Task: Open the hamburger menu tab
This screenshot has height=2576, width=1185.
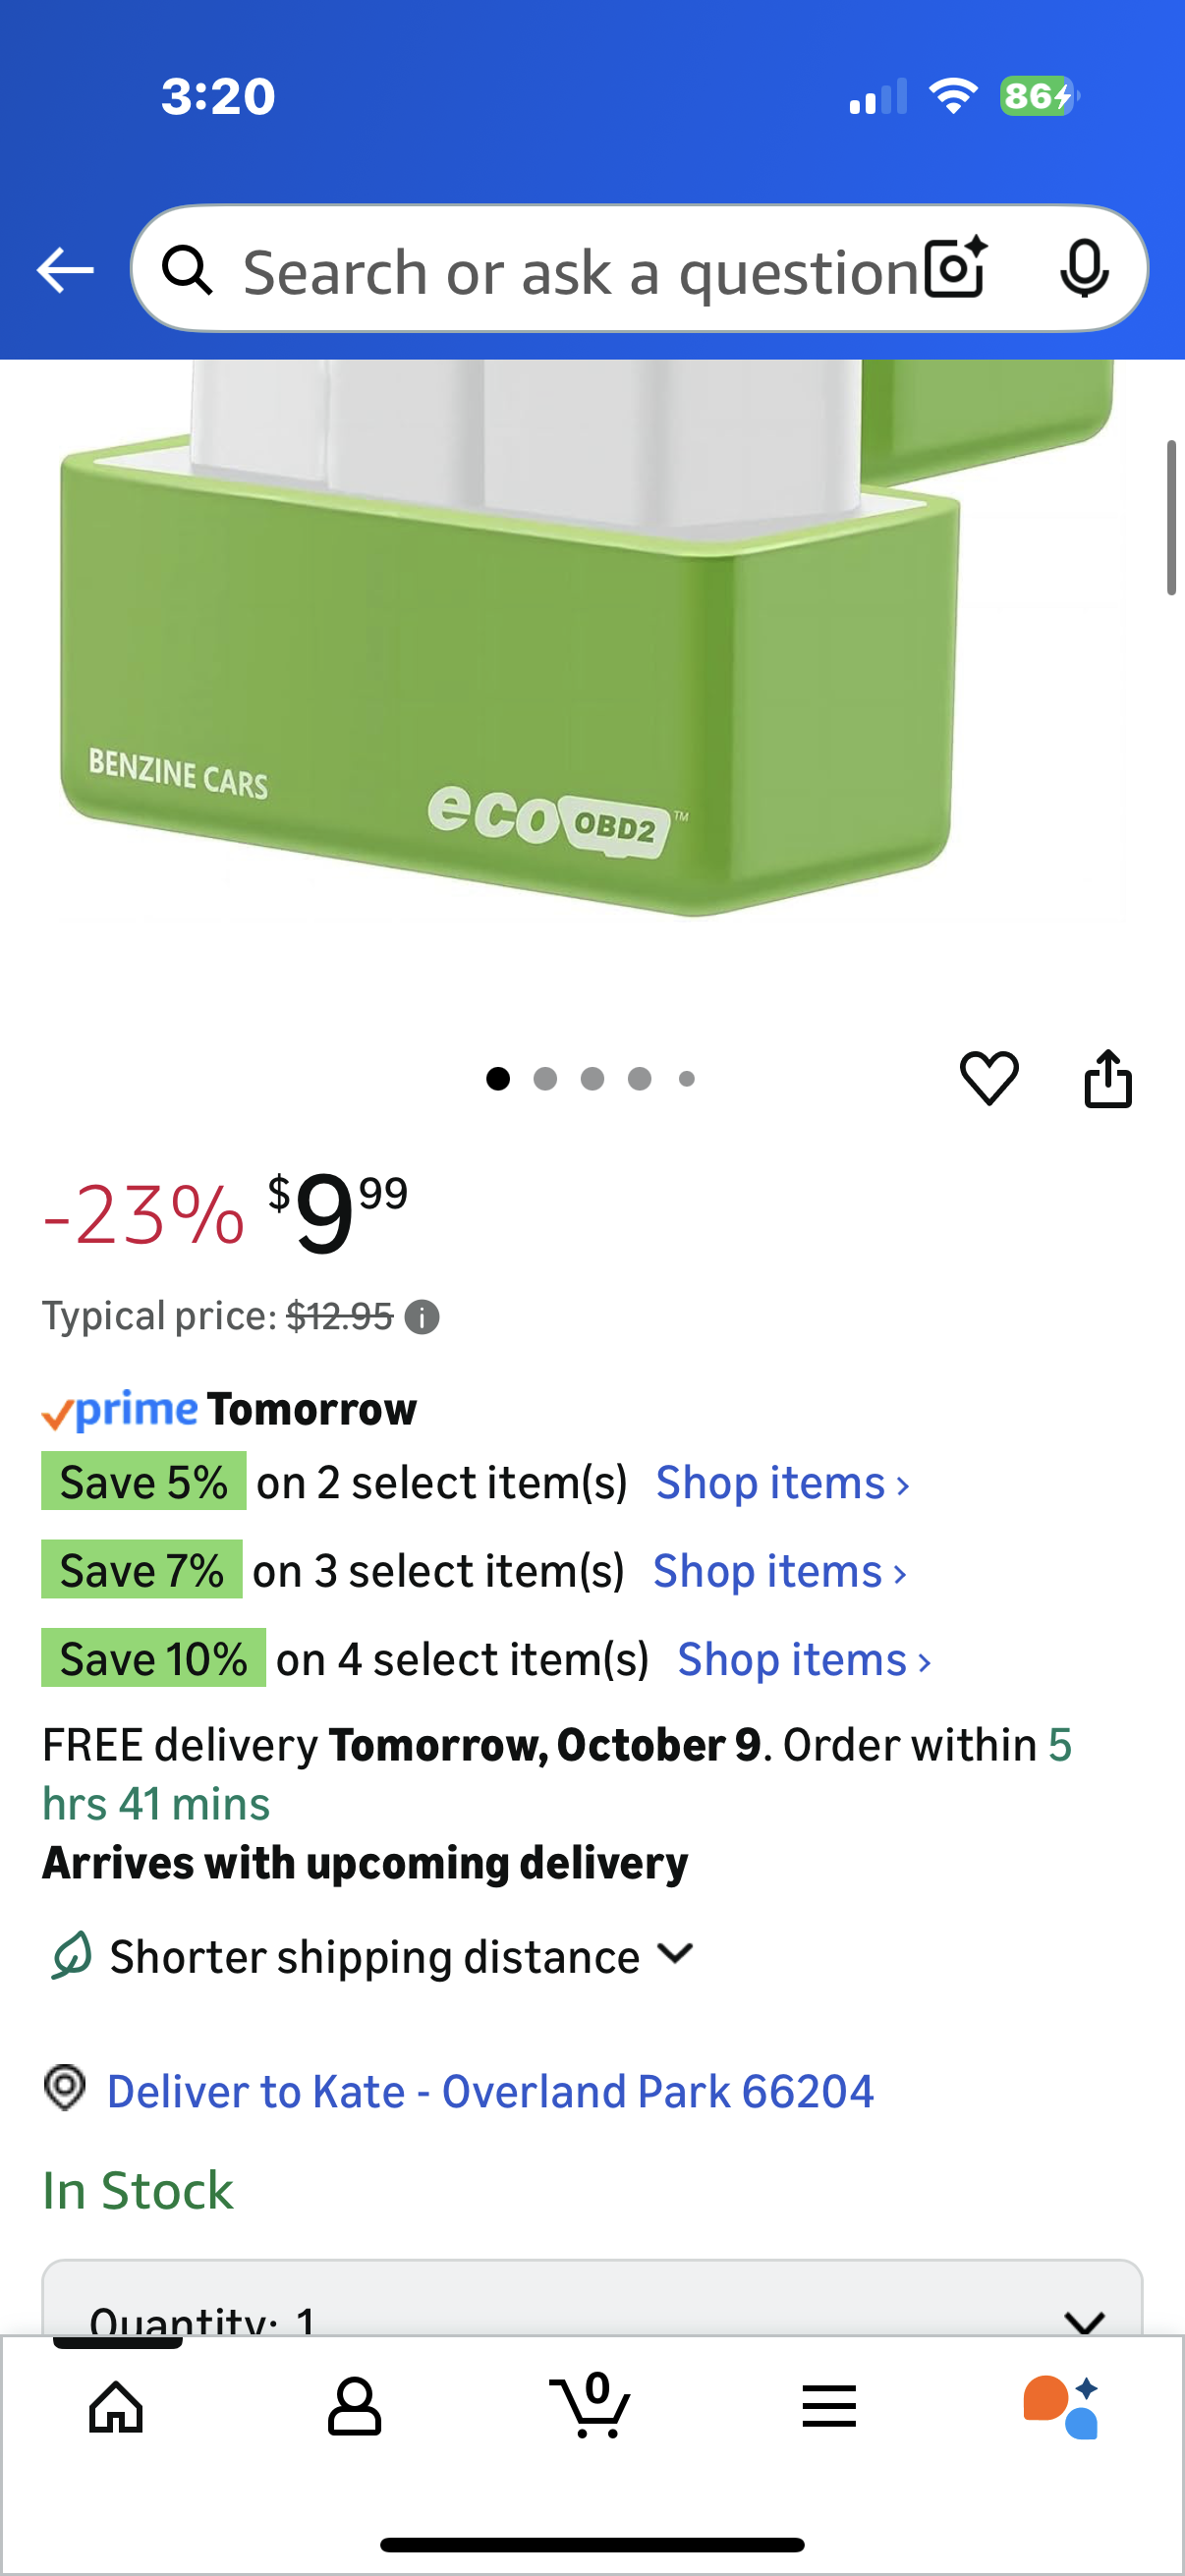Action: [828, 2406]
